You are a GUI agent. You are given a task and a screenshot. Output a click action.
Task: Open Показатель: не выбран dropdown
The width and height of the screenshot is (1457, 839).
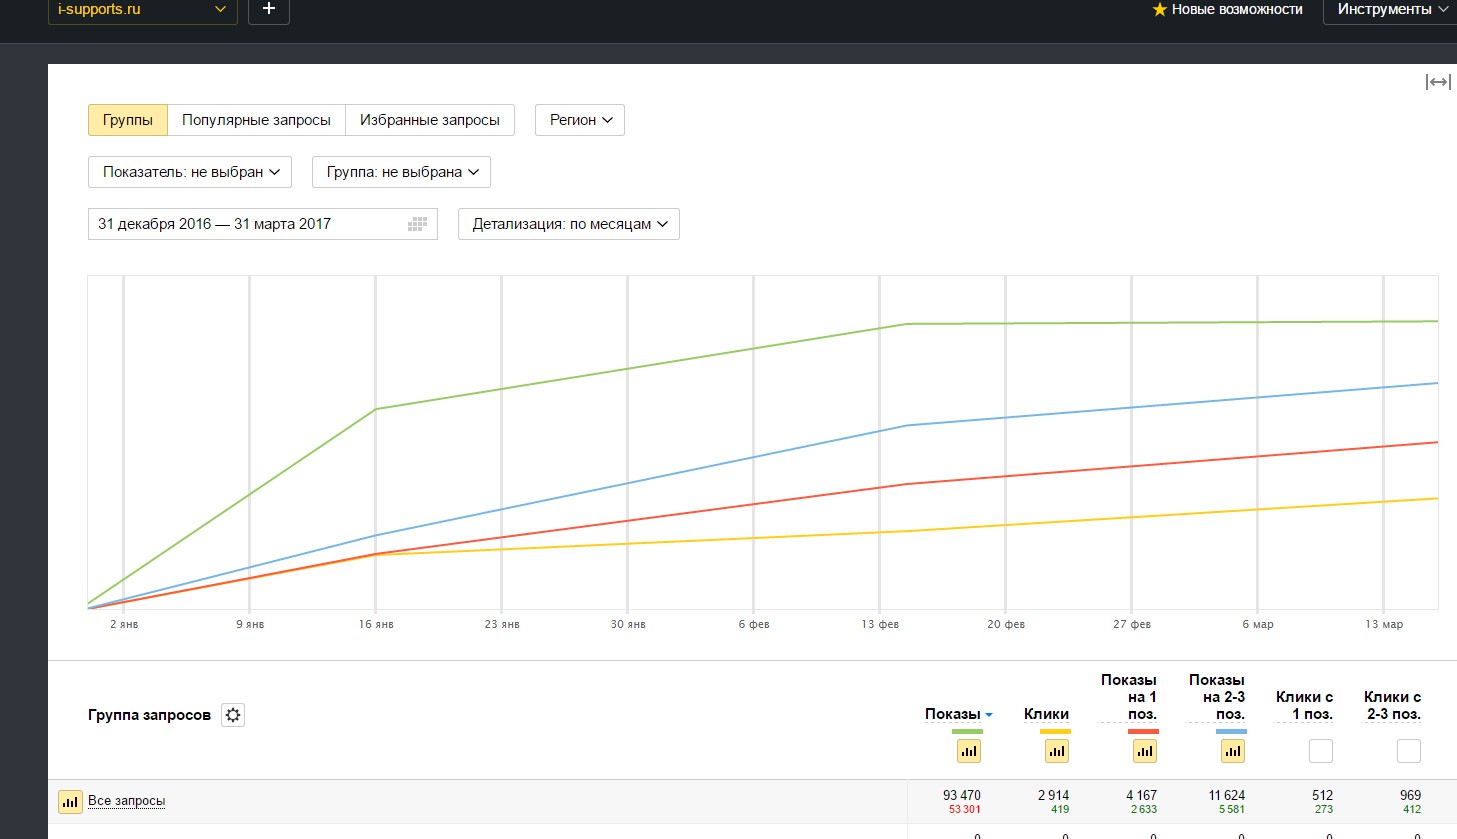point(190,172)
